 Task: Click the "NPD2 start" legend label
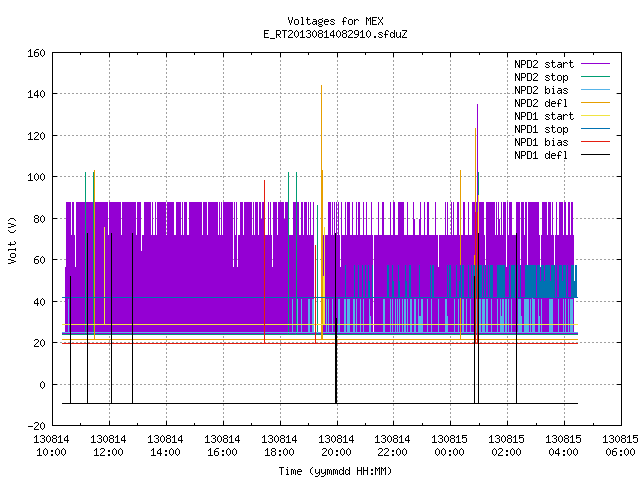click(x=544, y=64)
